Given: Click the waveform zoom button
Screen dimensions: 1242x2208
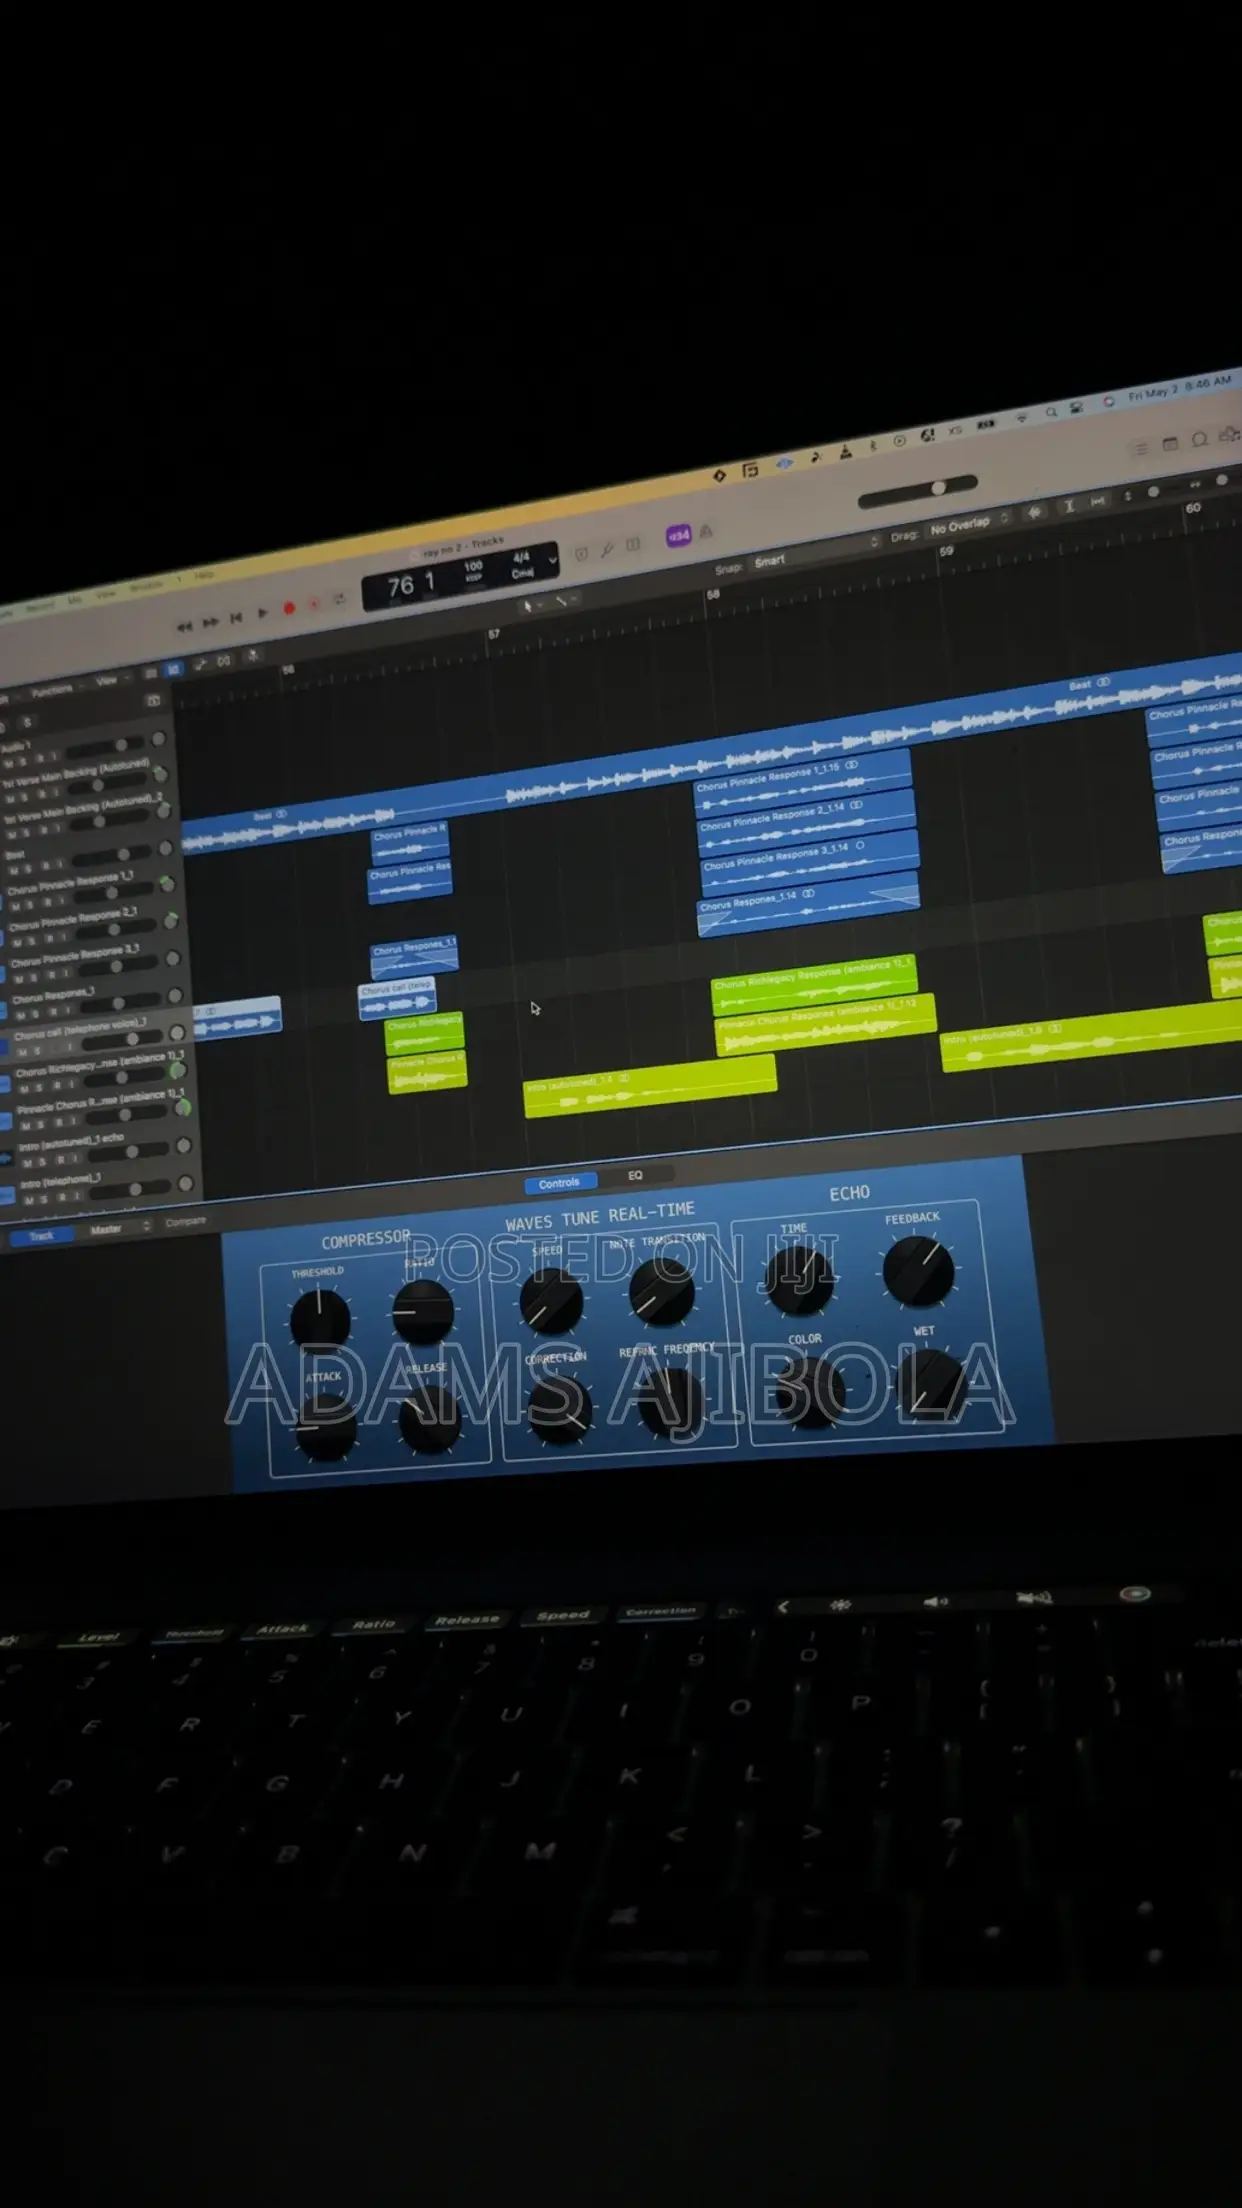Looking at the screenshot, I should pos(1035,511).
